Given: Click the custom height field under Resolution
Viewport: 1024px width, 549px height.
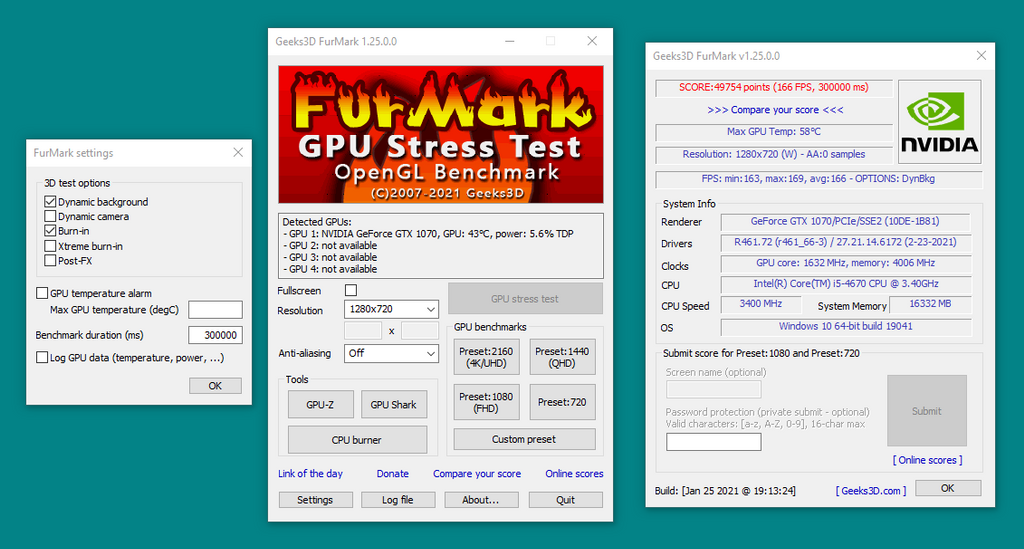Looking at the screenshot, I should (x=420, y=330).
